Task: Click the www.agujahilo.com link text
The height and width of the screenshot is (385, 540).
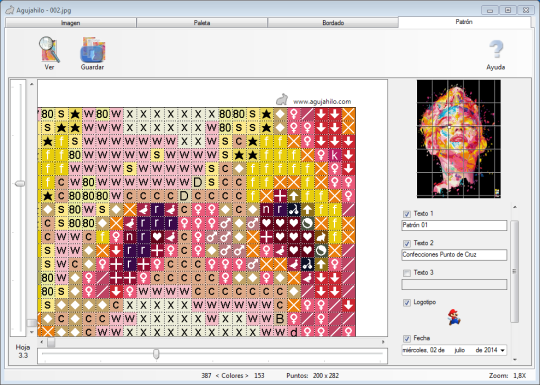Action: pyautogui.click(x=322, y=102)
